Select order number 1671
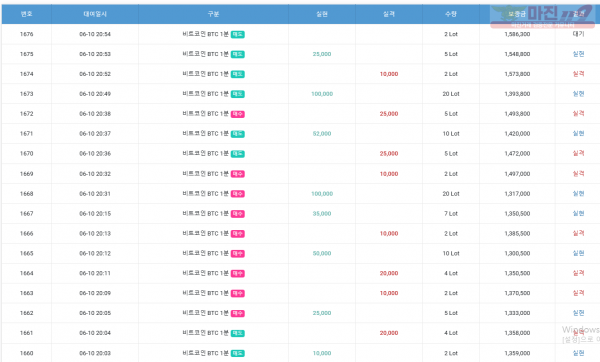 tap(26, 134)
